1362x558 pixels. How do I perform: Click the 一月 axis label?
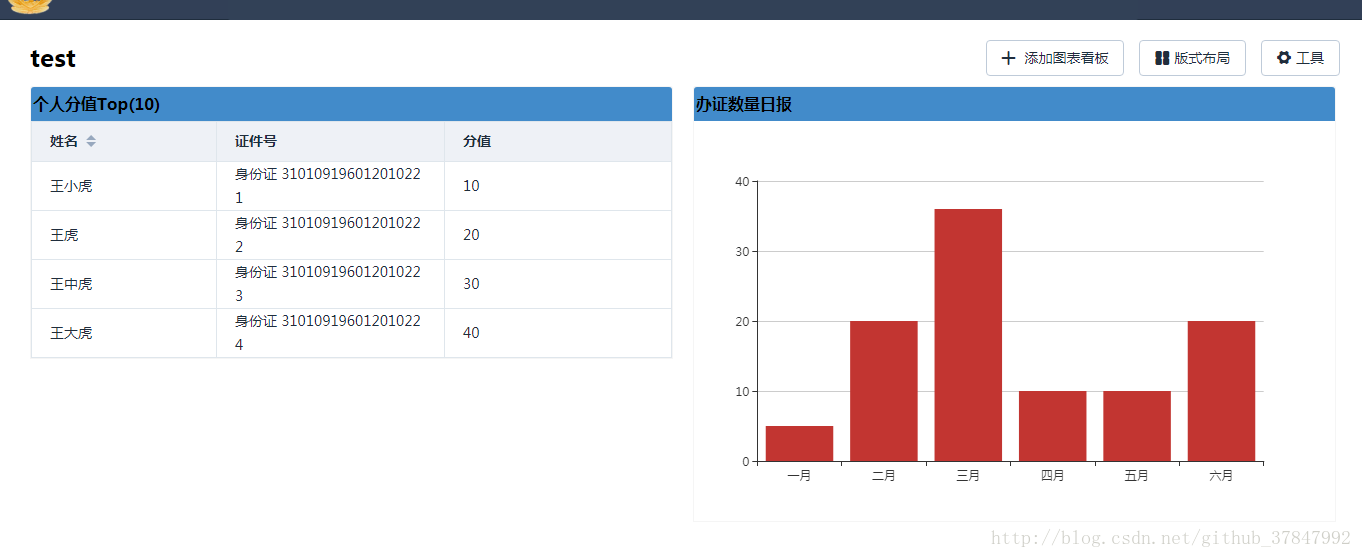[x=799, y=476]
